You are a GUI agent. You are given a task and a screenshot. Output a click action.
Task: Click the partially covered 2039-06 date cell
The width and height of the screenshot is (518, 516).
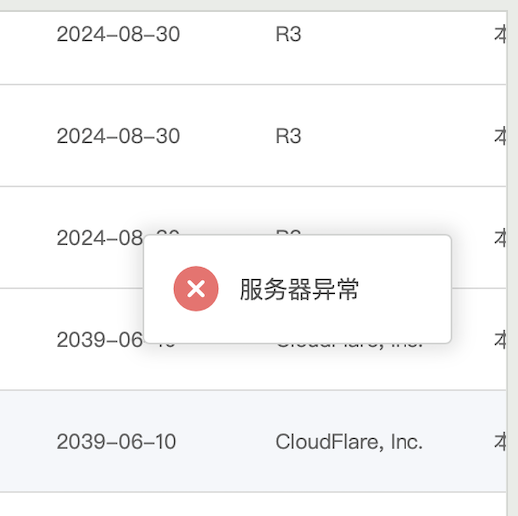click(100, 340)
